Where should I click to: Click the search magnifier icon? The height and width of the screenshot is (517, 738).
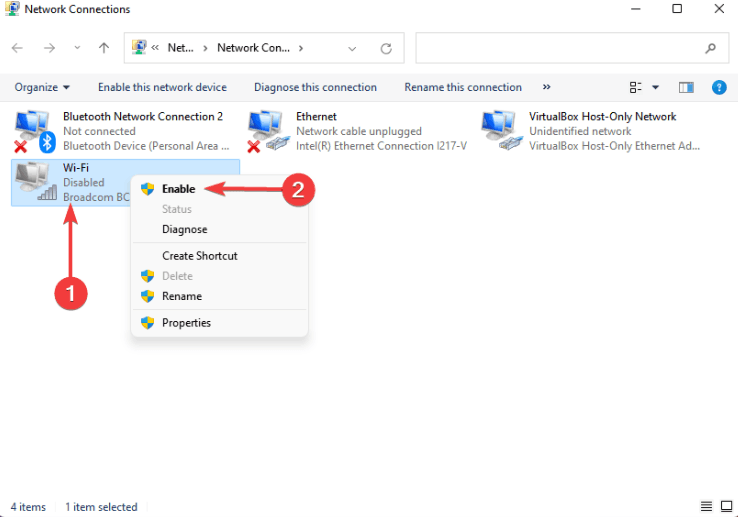[x=710, y=48]
